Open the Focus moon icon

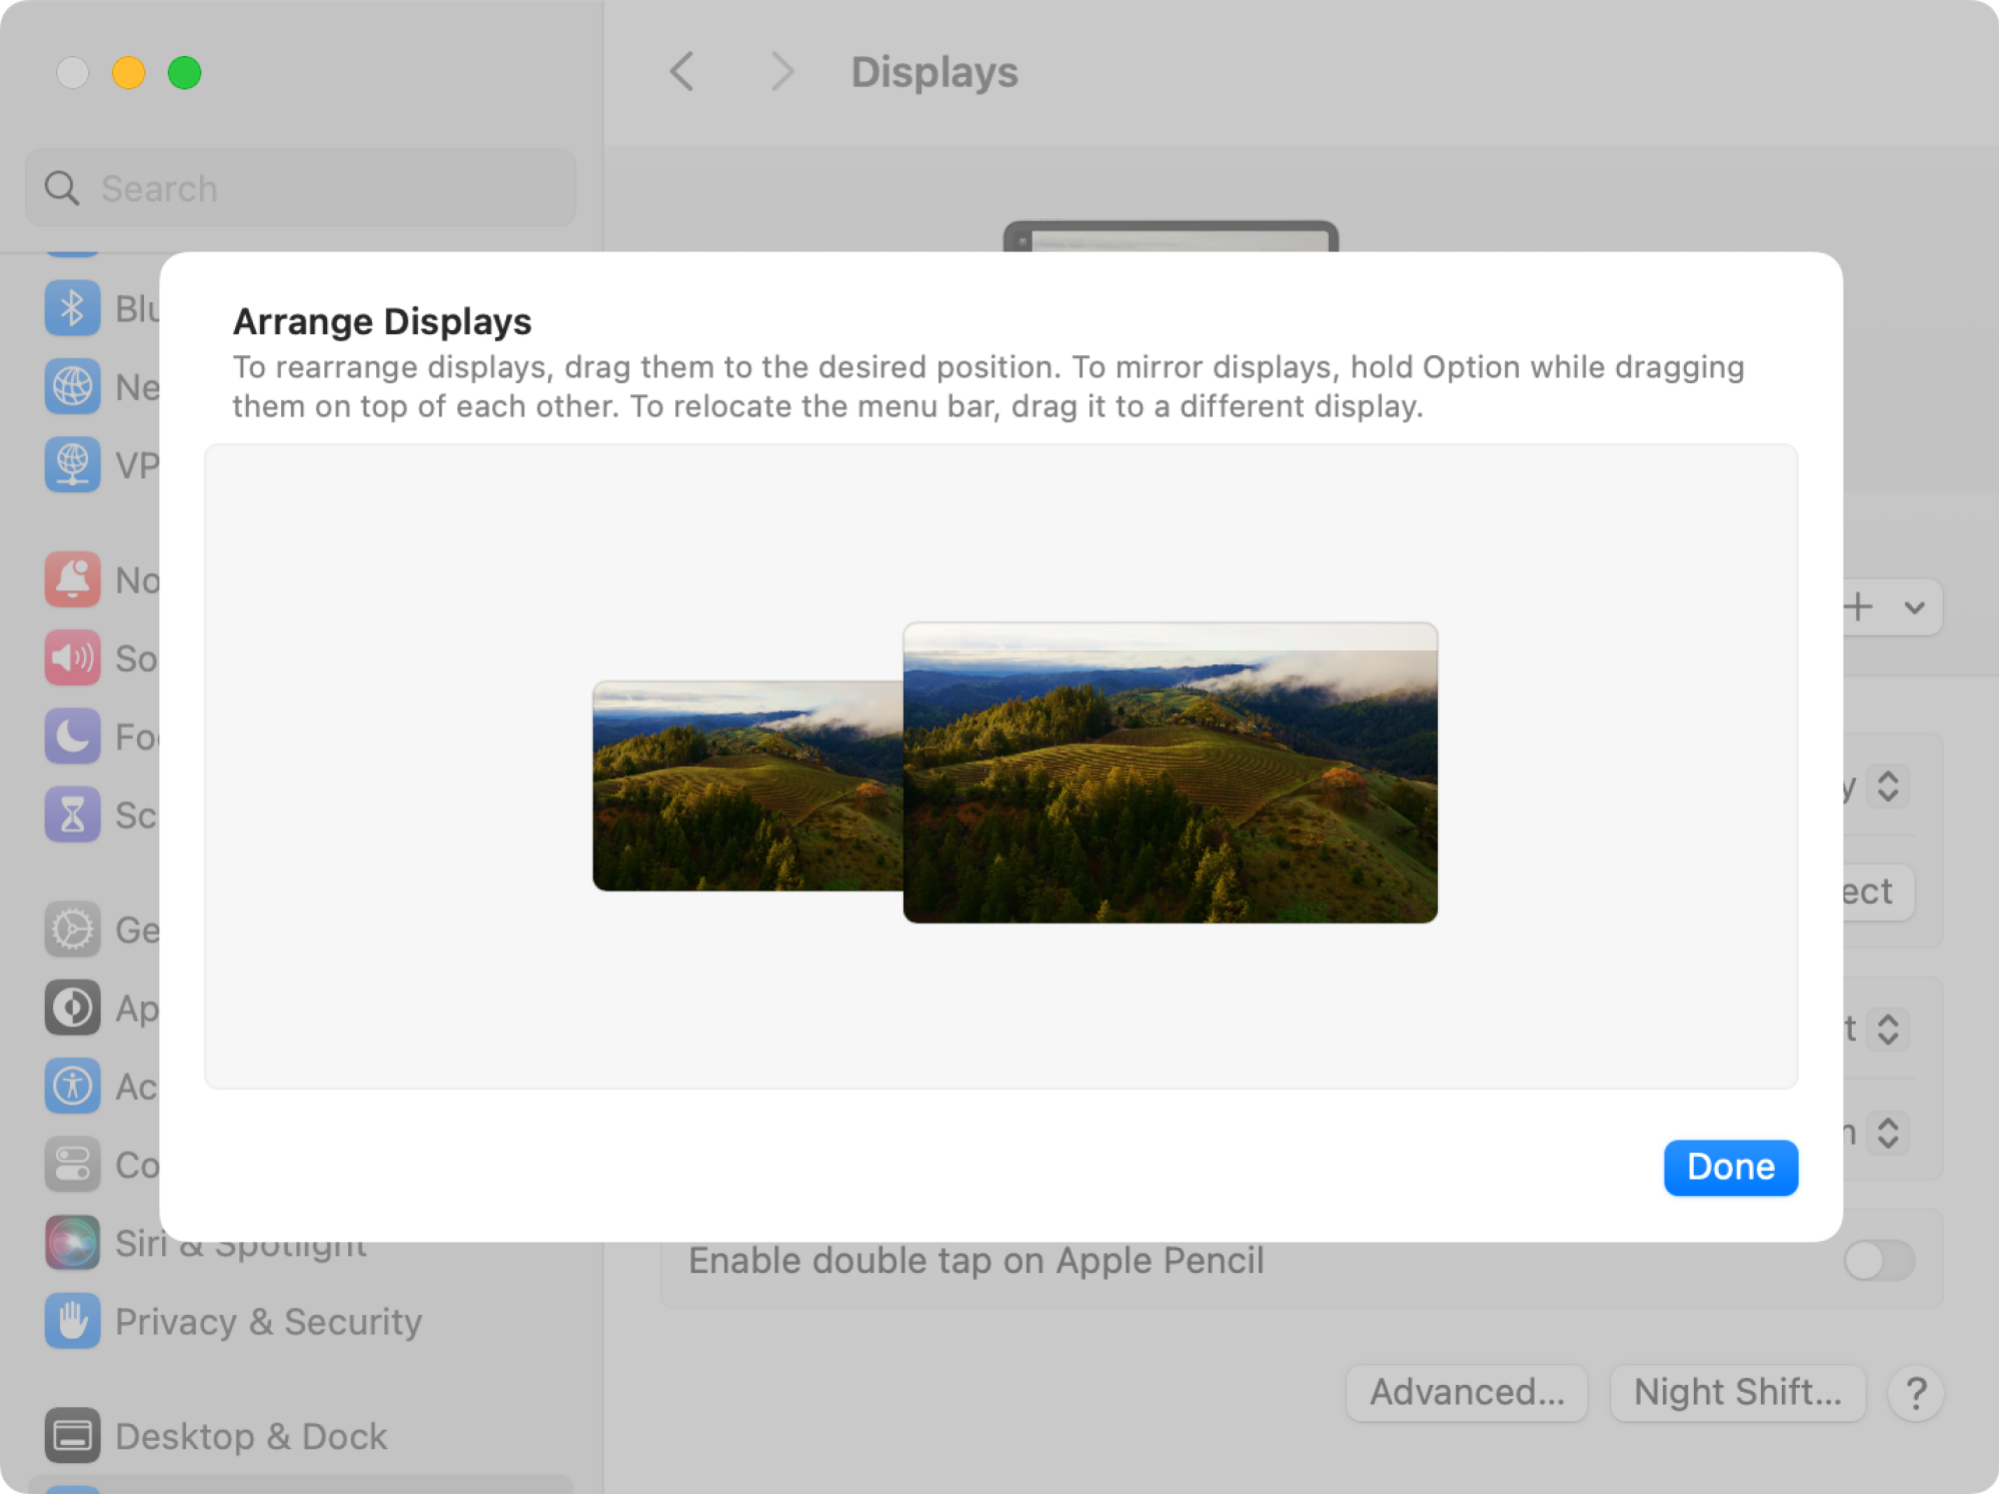(72, 737)
